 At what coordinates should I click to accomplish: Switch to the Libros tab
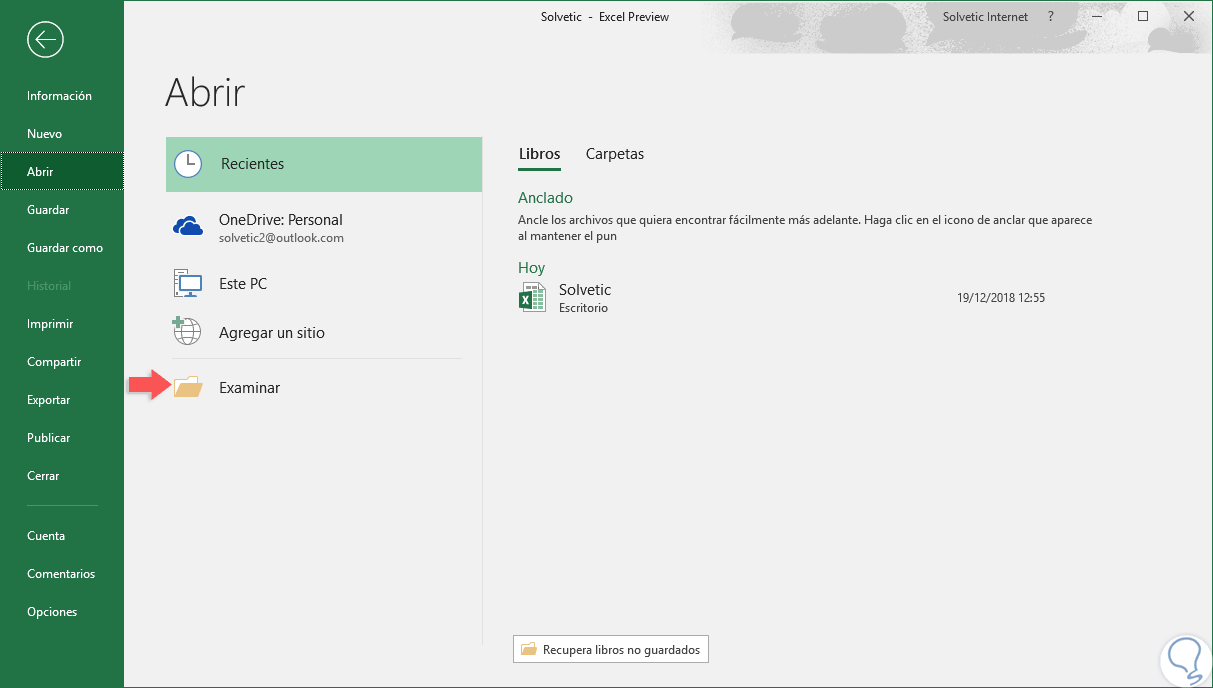tap(540, 154)
